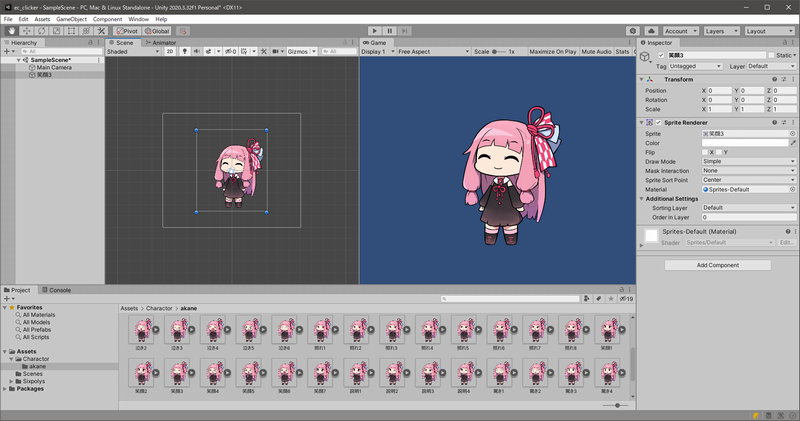Open Sprite Renderer help icon
The width and height of the screenshot is (800, 421).
[x=774, y=122]
